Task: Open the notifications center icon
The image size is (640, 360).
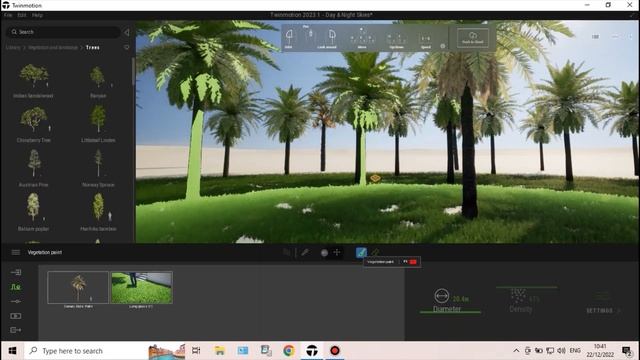Action: (627, 351)
